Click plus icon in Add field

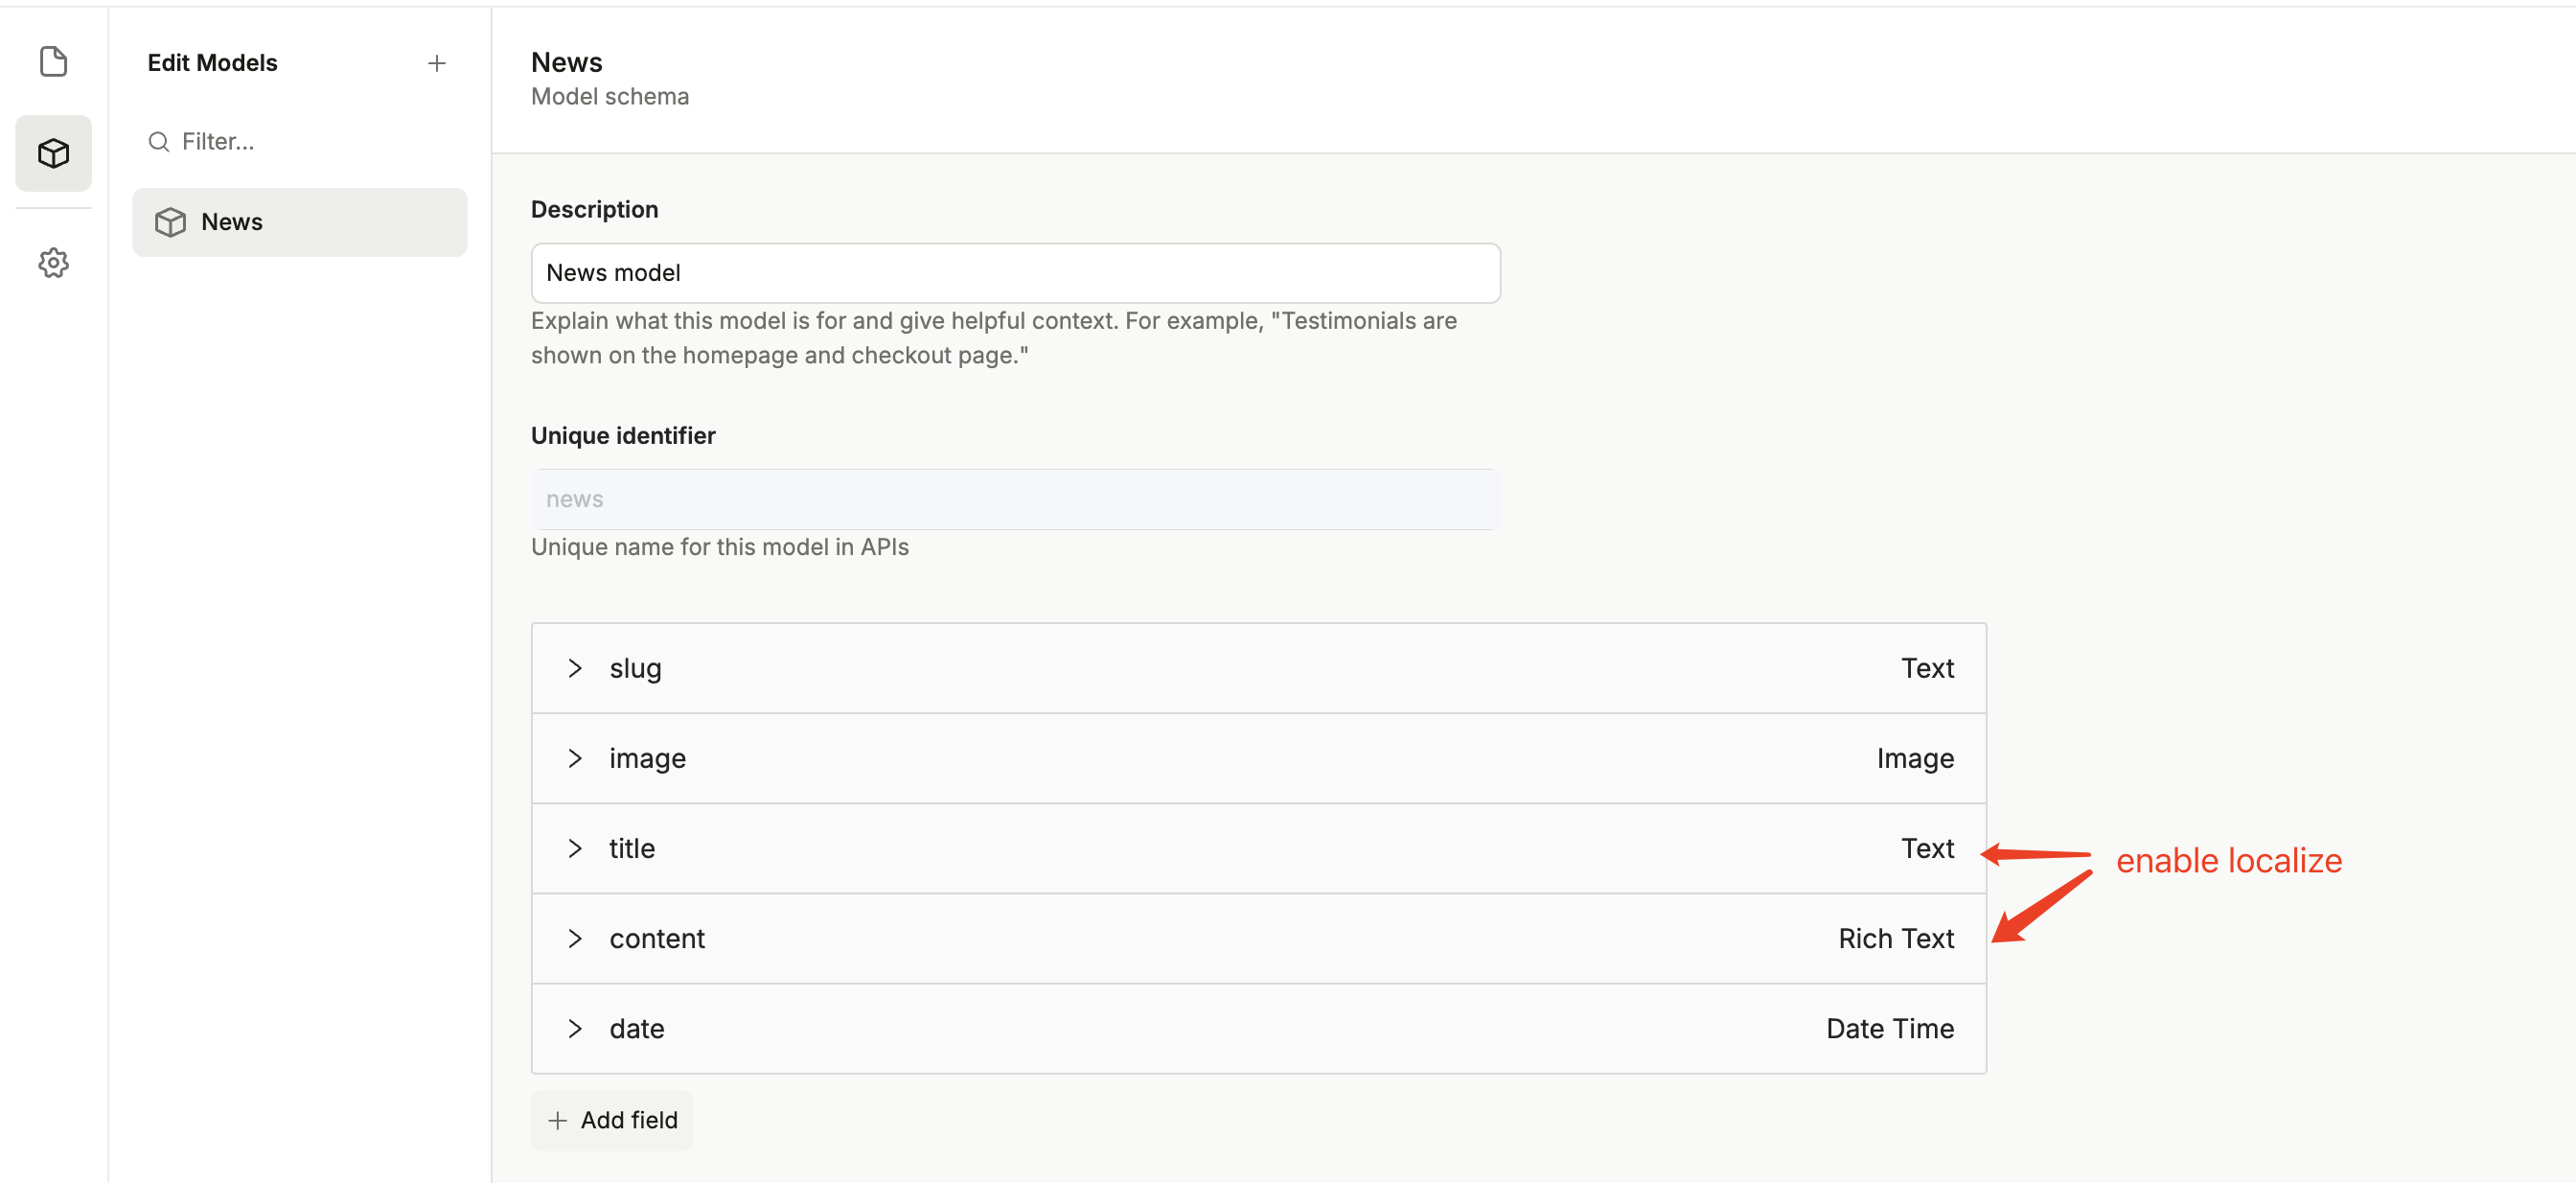[x=557, y=1120]
